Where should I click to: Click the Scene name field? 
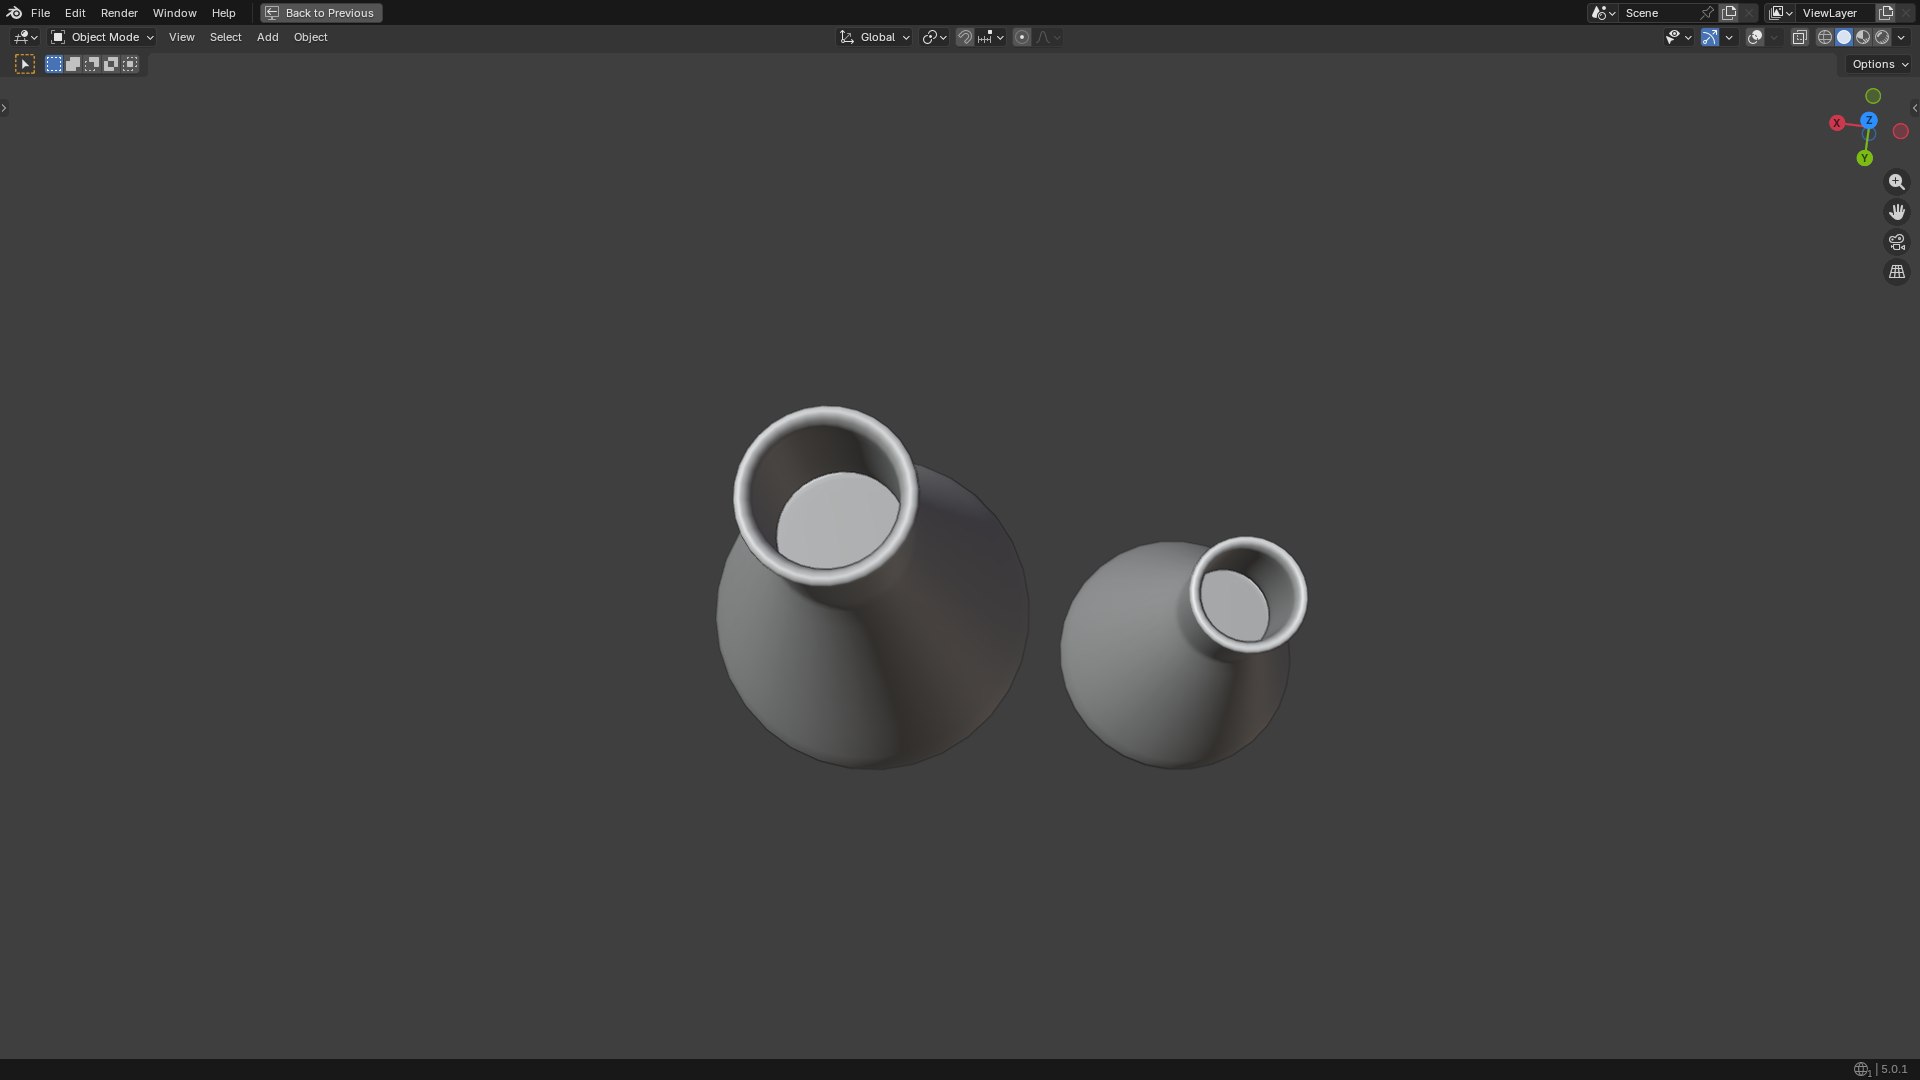coord(1658,13)
